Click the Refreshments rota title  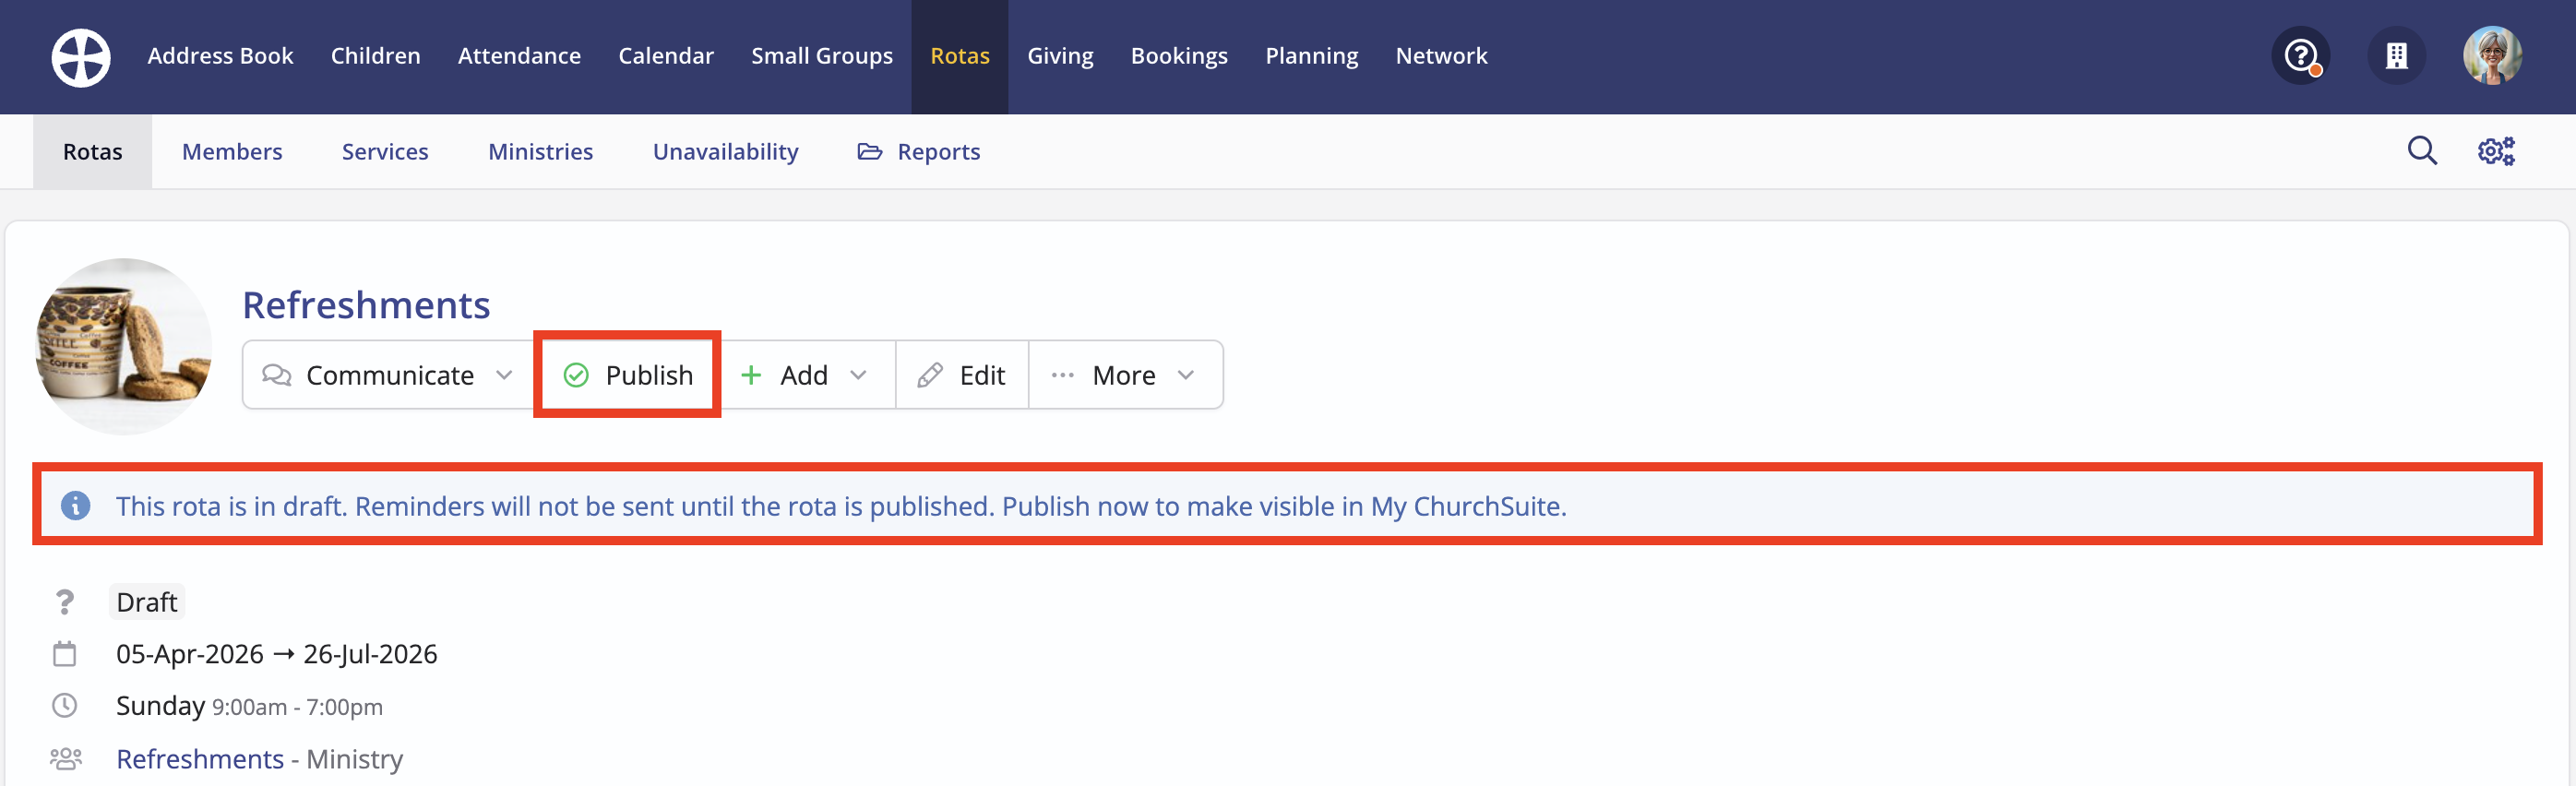366,305
